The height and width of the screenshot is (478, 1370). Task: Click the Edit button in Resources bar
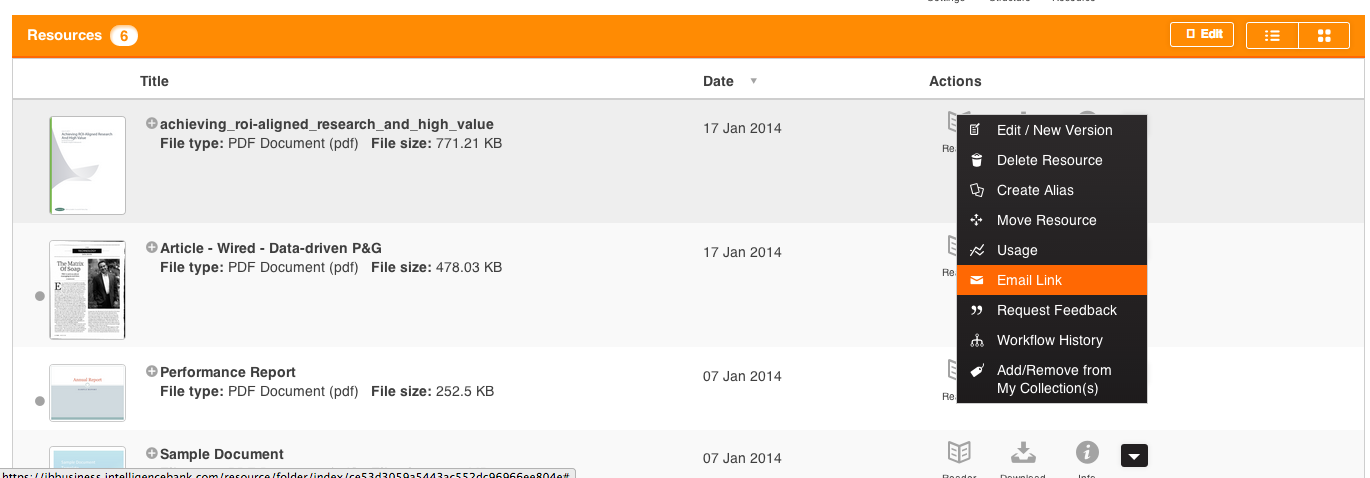(x=1202, y=35)
